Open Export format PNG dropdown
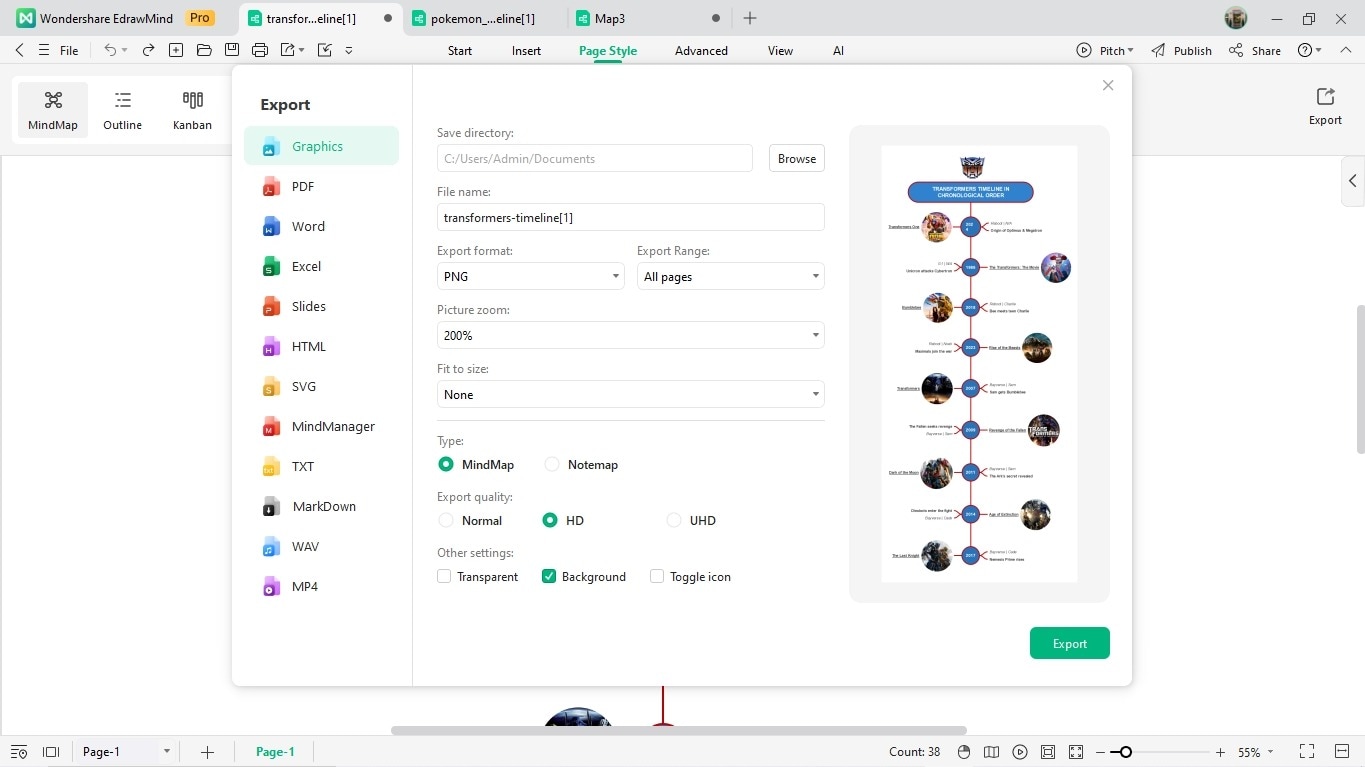The width and height of the screenshot is (1365, 767). click(x=531, y=276)
